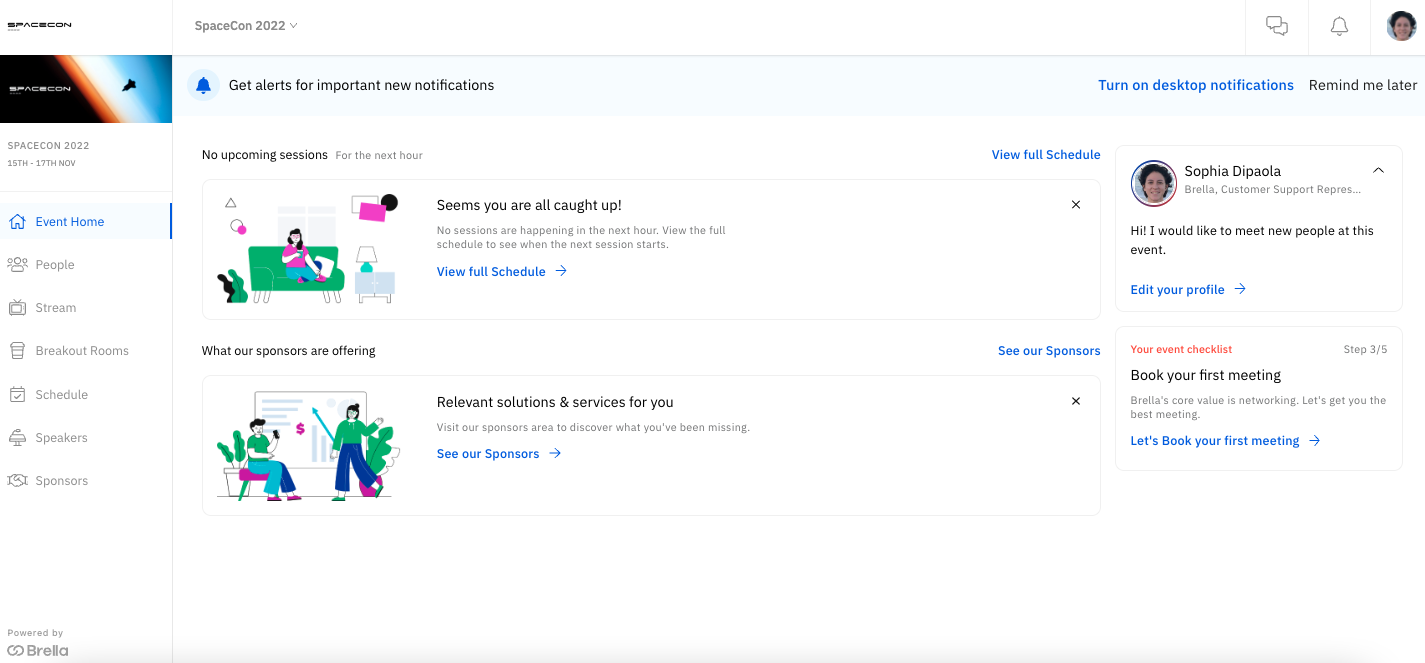
Task: Click arrow next to View full Schedule
Action: click(x=561, y=271)
